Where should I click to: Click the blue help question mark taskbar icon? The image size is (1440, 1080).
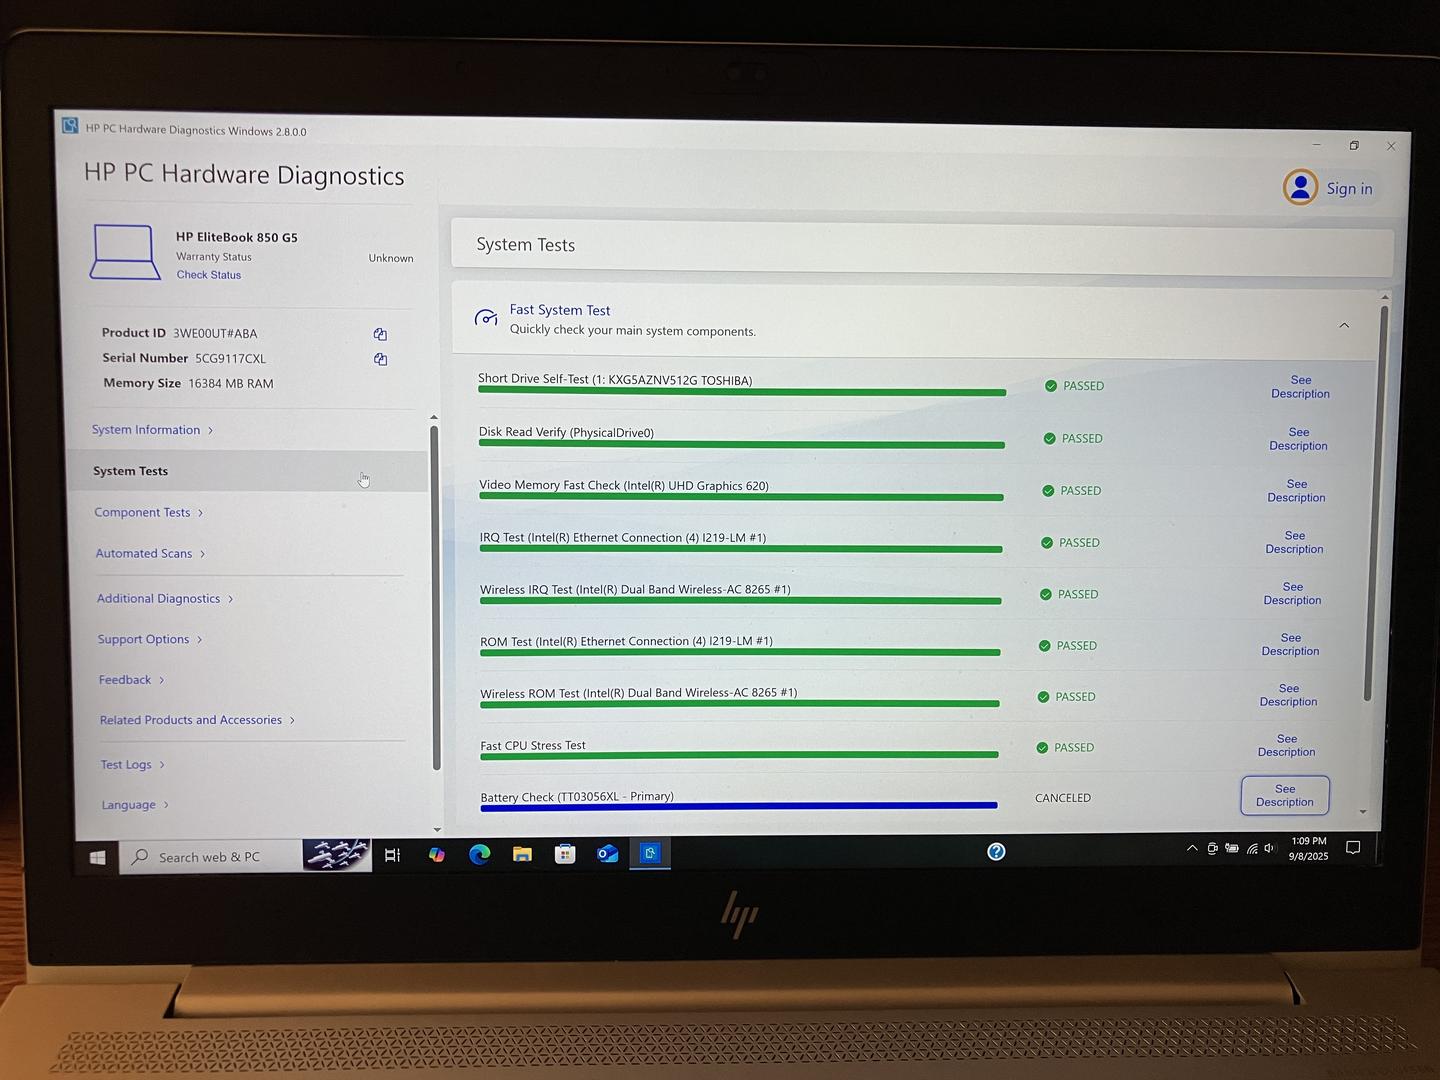click(996, 851)
